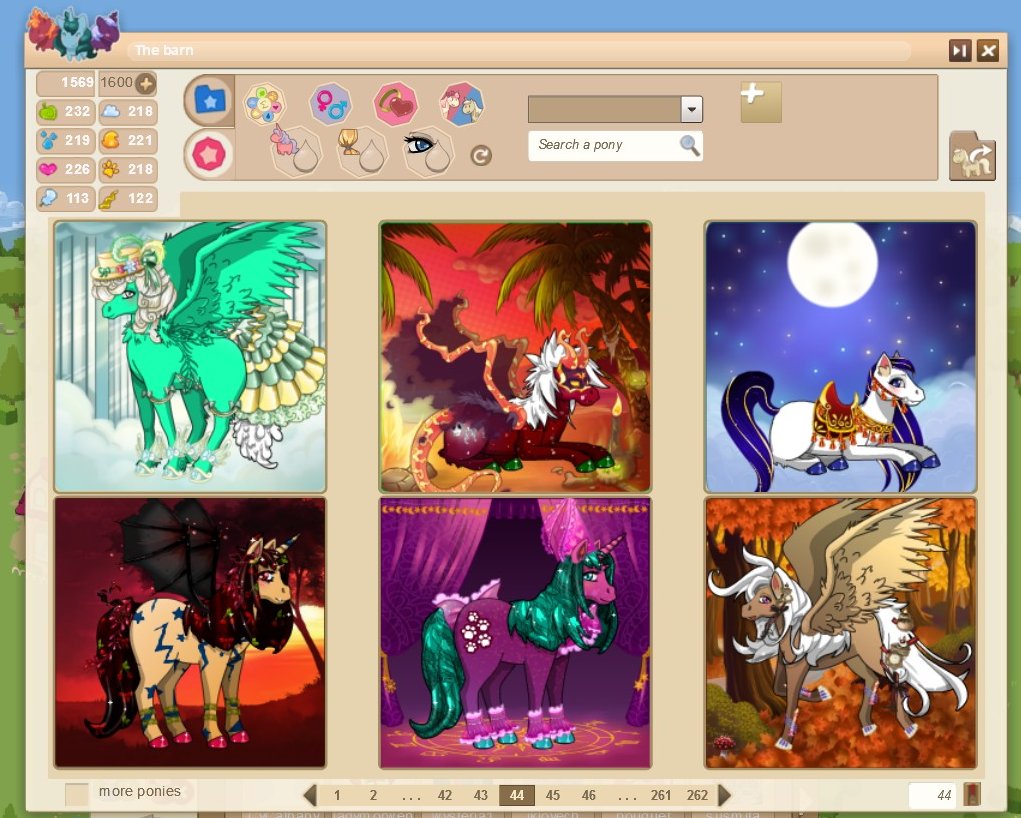
Task: Go to previous page arrow
Action: [x=311, y=795]
